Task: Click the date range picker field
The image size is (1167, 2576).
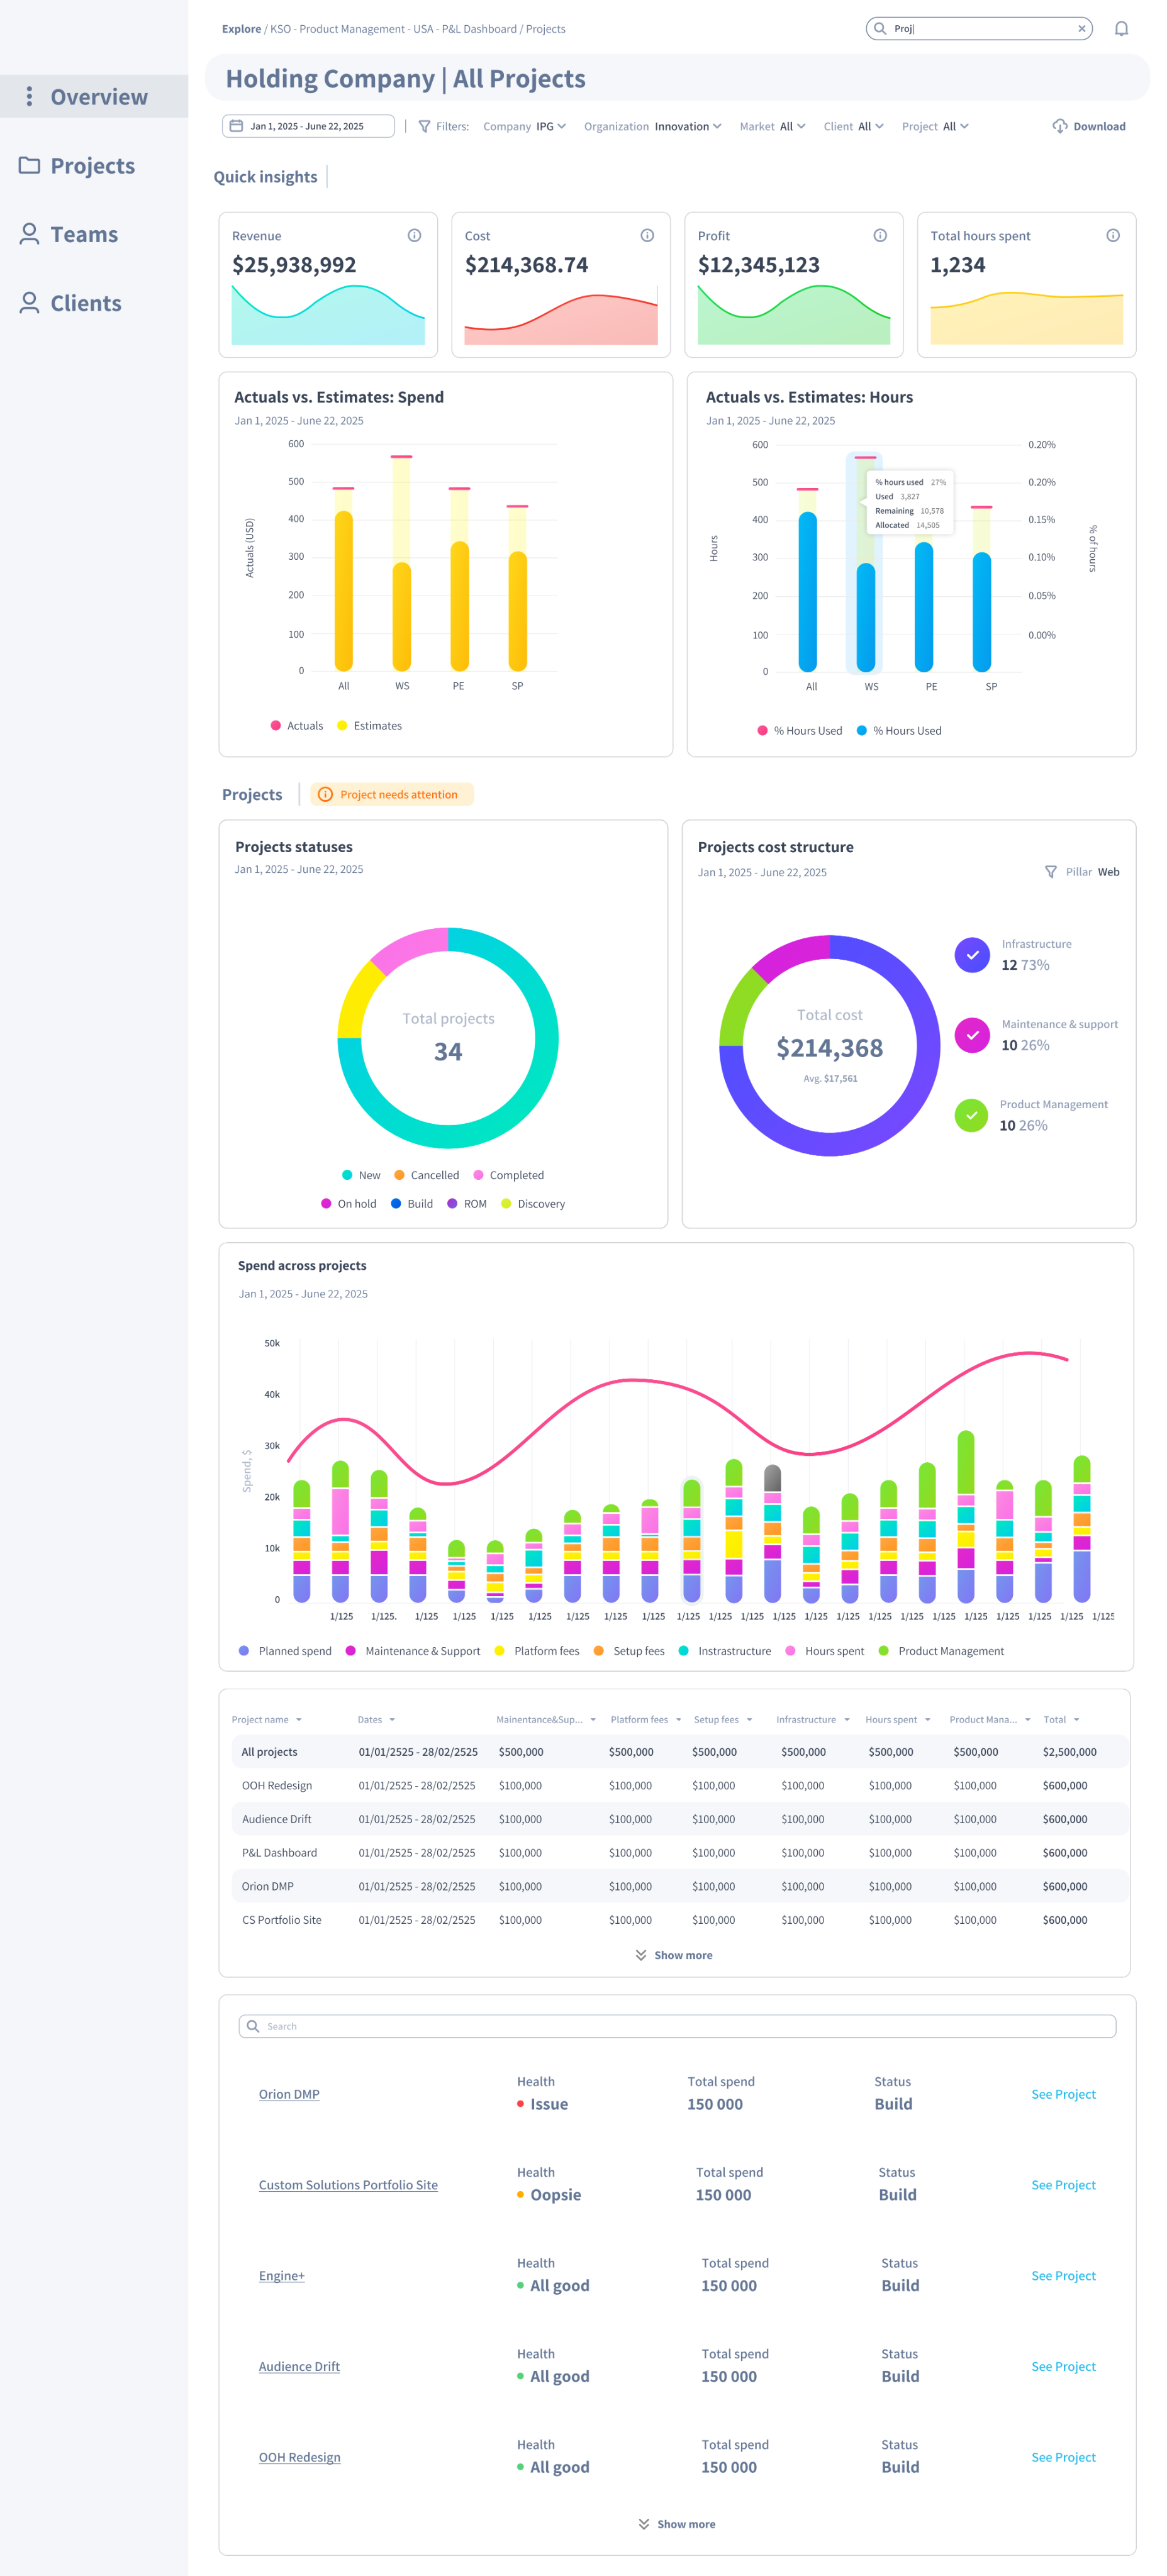Action: point(307,127)
